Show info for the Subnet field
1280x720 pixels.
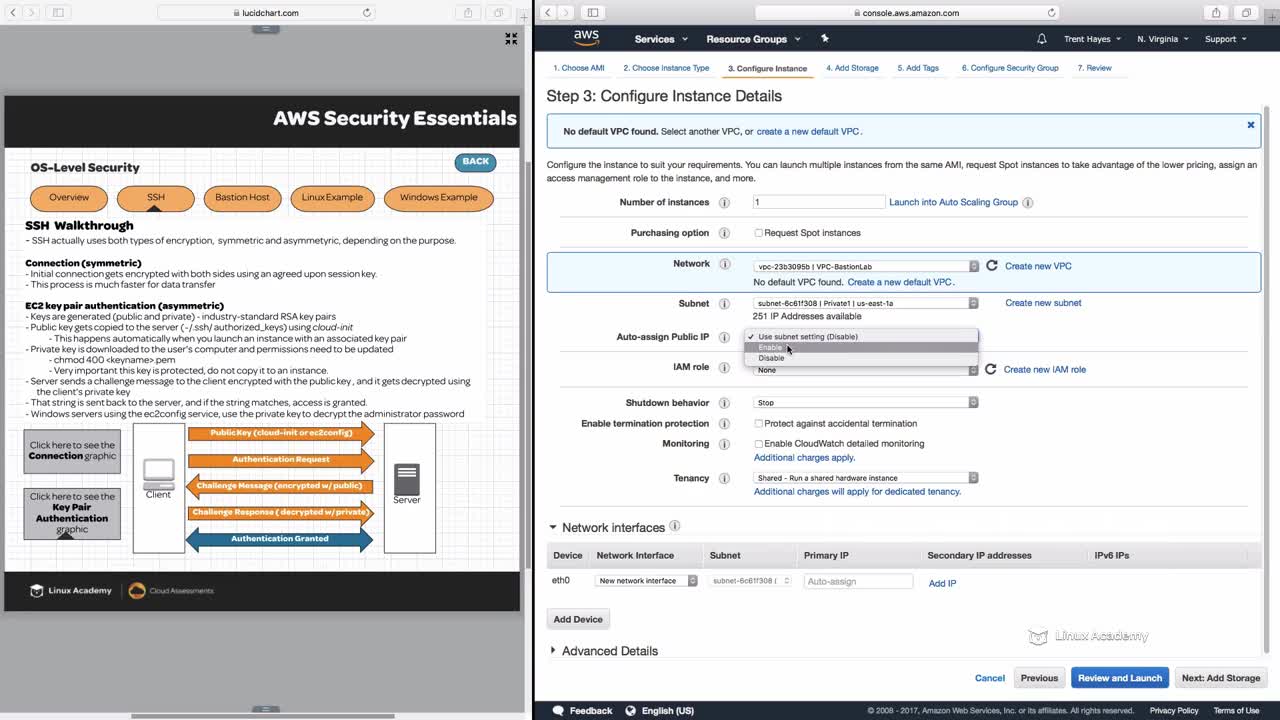click(724, 304)
